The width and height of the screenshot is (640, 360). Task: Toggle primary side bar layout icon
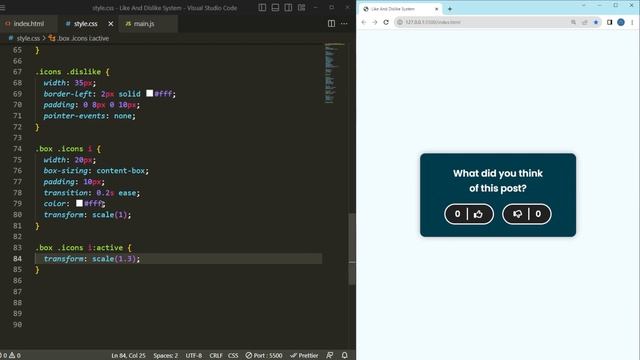point(262,8)
